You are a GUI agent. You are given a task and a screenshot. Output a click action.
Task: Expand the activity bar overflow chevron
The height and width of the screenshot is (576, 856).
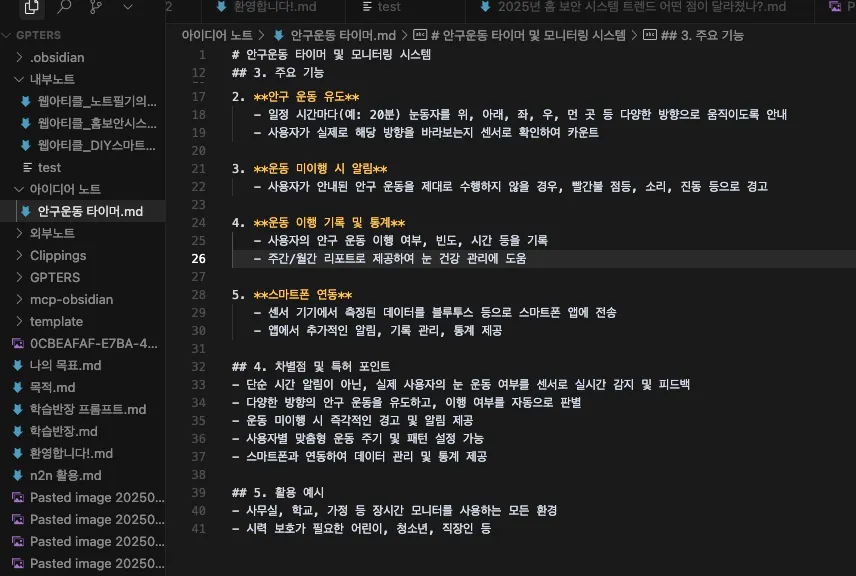[128, 7]
